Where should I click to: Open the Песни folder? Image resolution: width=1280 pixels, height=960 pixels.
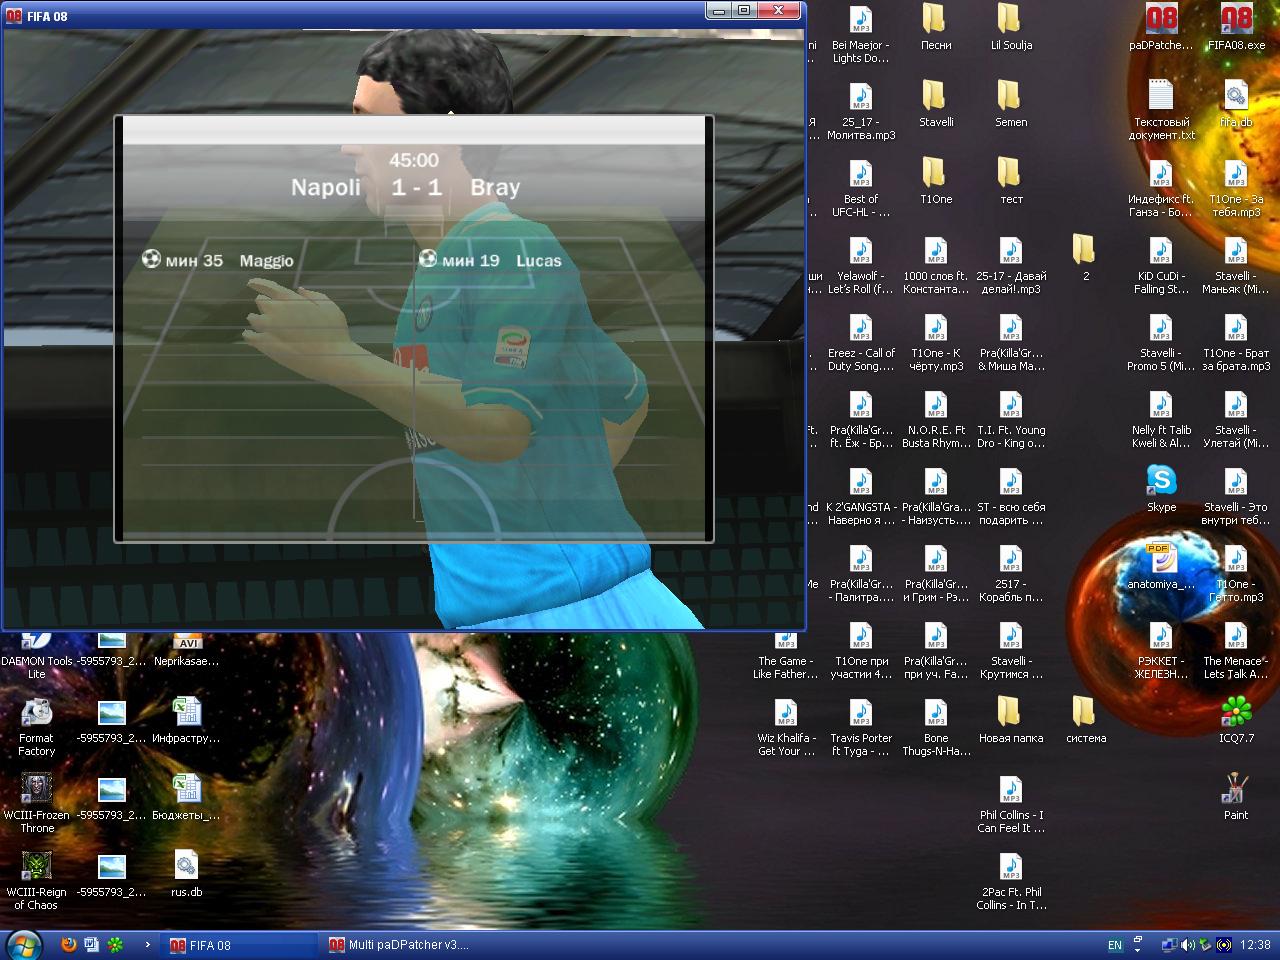tap(936, 27)
